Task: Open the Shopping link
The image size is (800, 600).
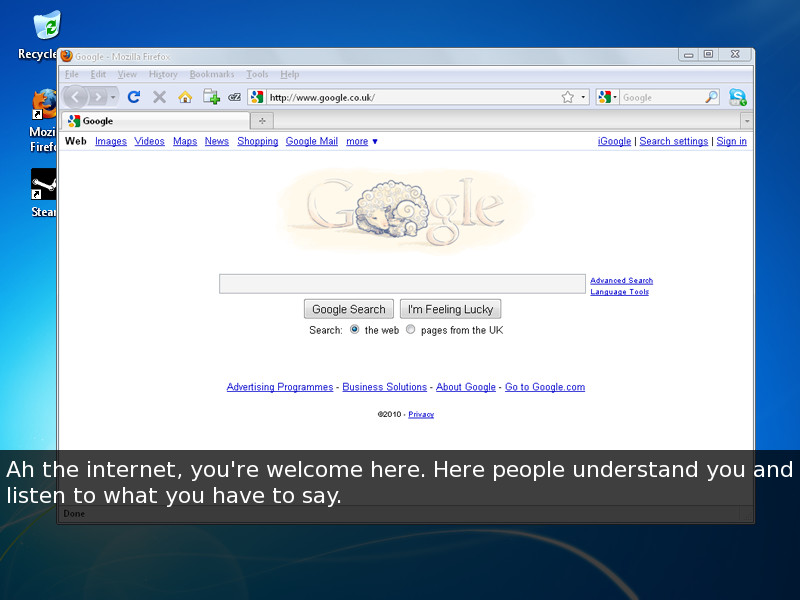Action: click(258, 141)
